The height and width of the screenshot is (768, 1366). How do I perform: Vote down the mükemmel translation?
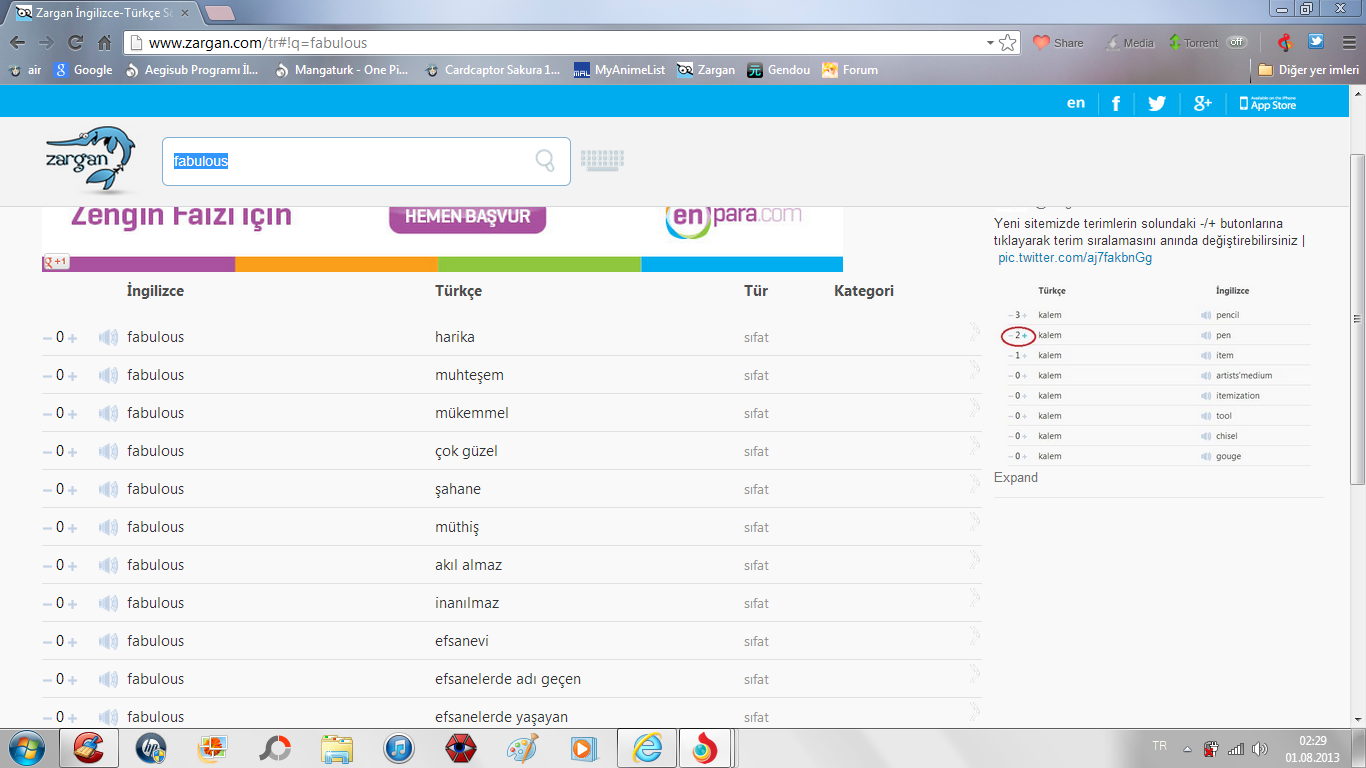point(47,414)
